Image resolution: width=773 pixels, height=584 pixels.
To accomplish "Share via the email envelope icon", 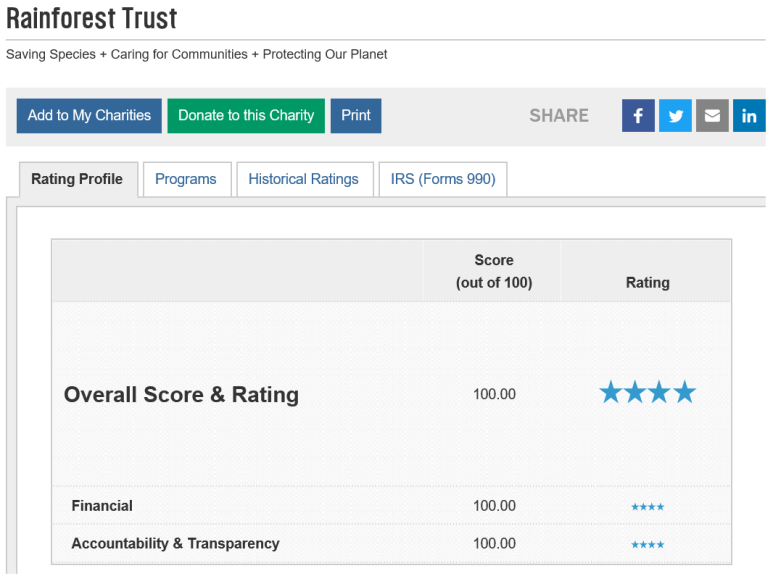I will pyautogui.click(x=712, y=115).
